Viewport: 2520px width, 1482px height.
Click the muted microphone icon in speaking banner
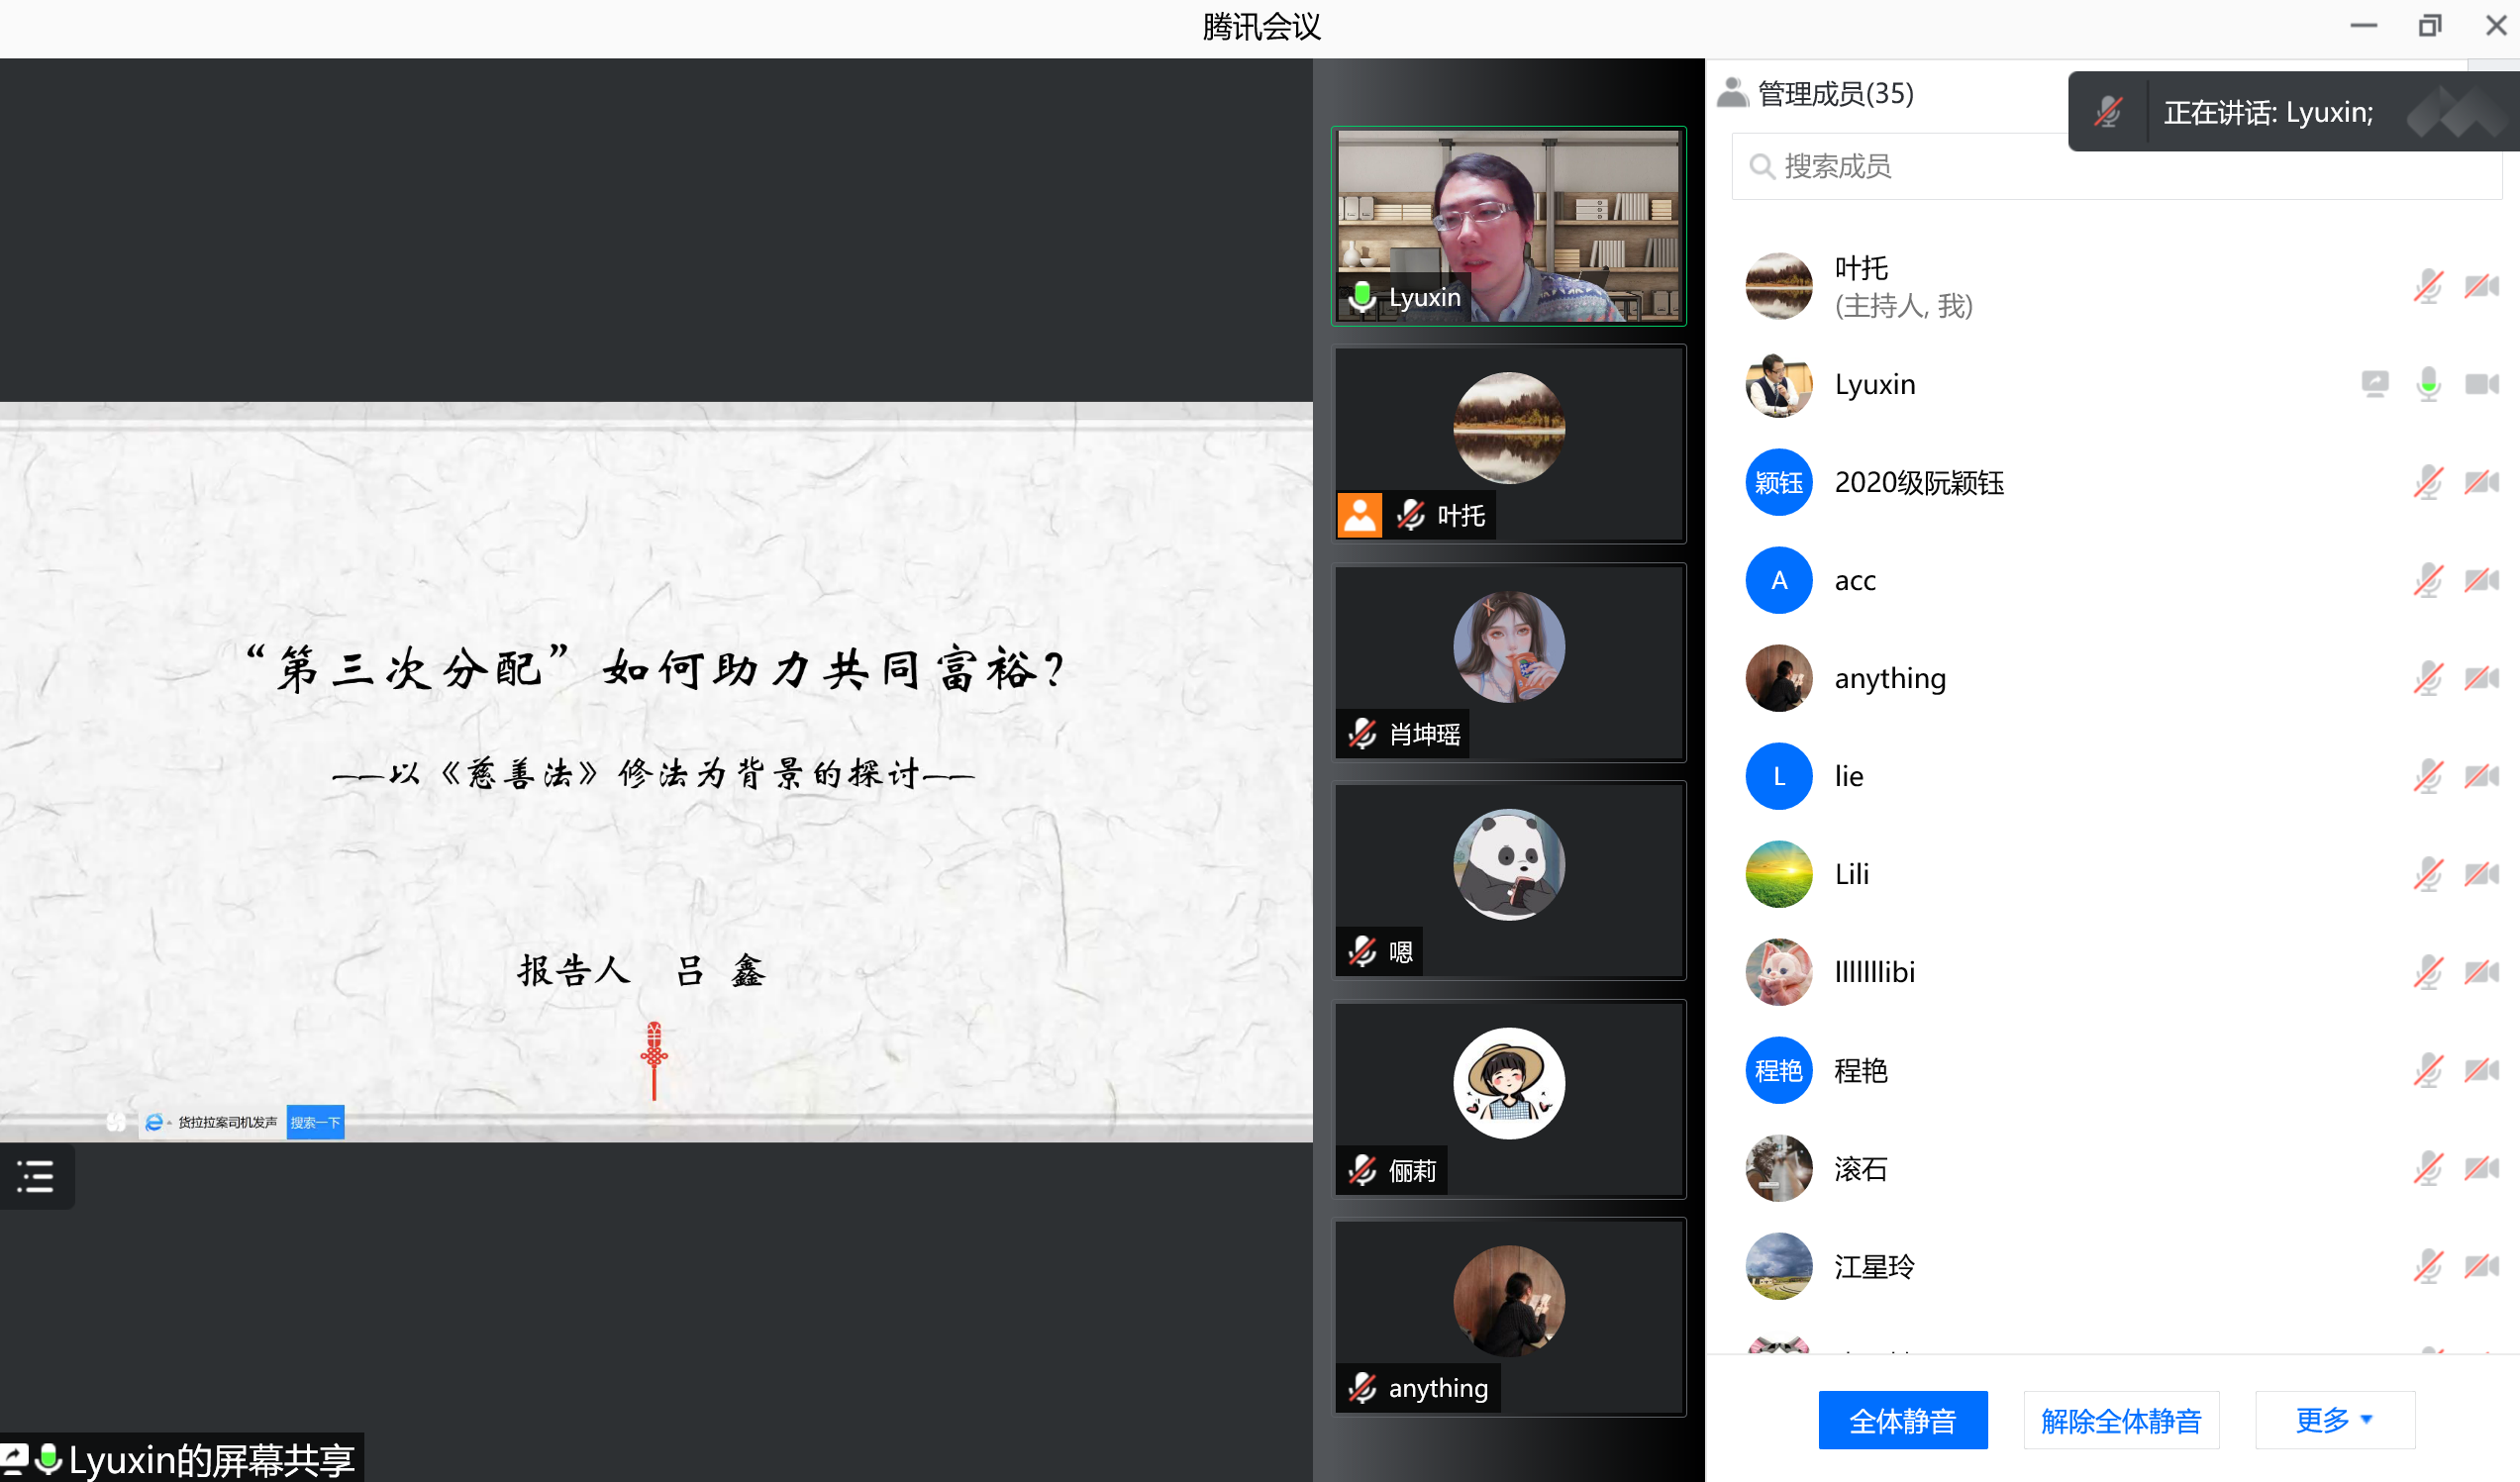(x=2108, y=112)
